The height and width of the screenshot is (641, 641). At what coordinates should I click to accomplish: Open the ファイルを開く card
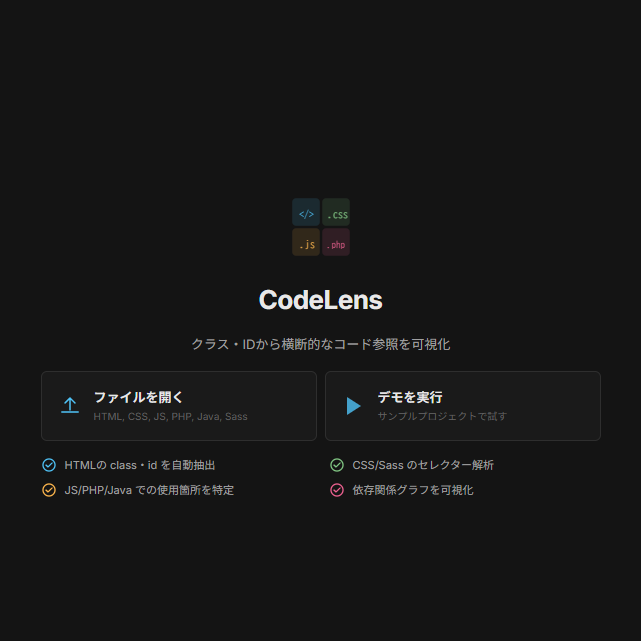(x=179, y=406)
